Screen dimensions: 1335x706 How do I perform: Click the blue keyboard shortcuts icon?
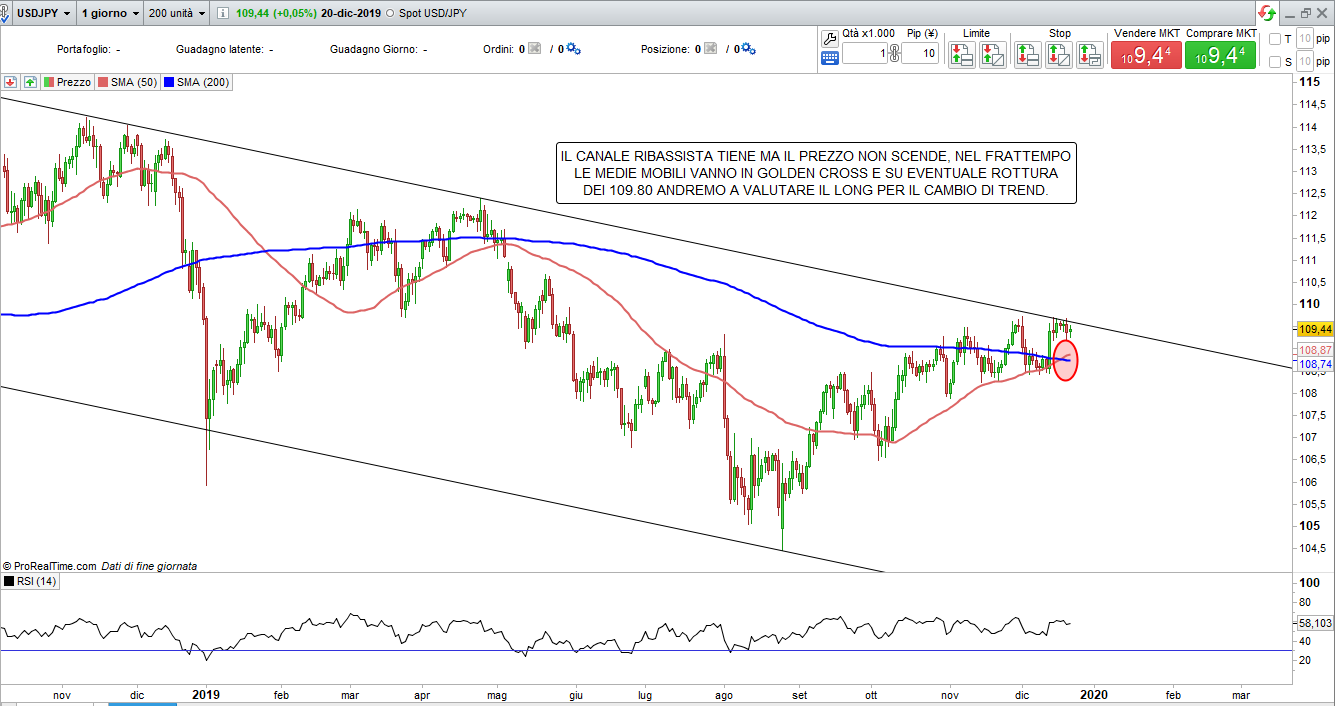click(829, 58)
